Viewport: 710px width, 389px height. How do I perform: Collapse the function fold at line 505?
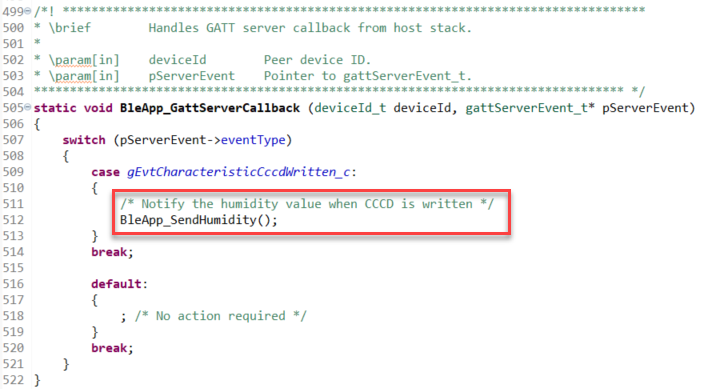click(x=28, y=107)
